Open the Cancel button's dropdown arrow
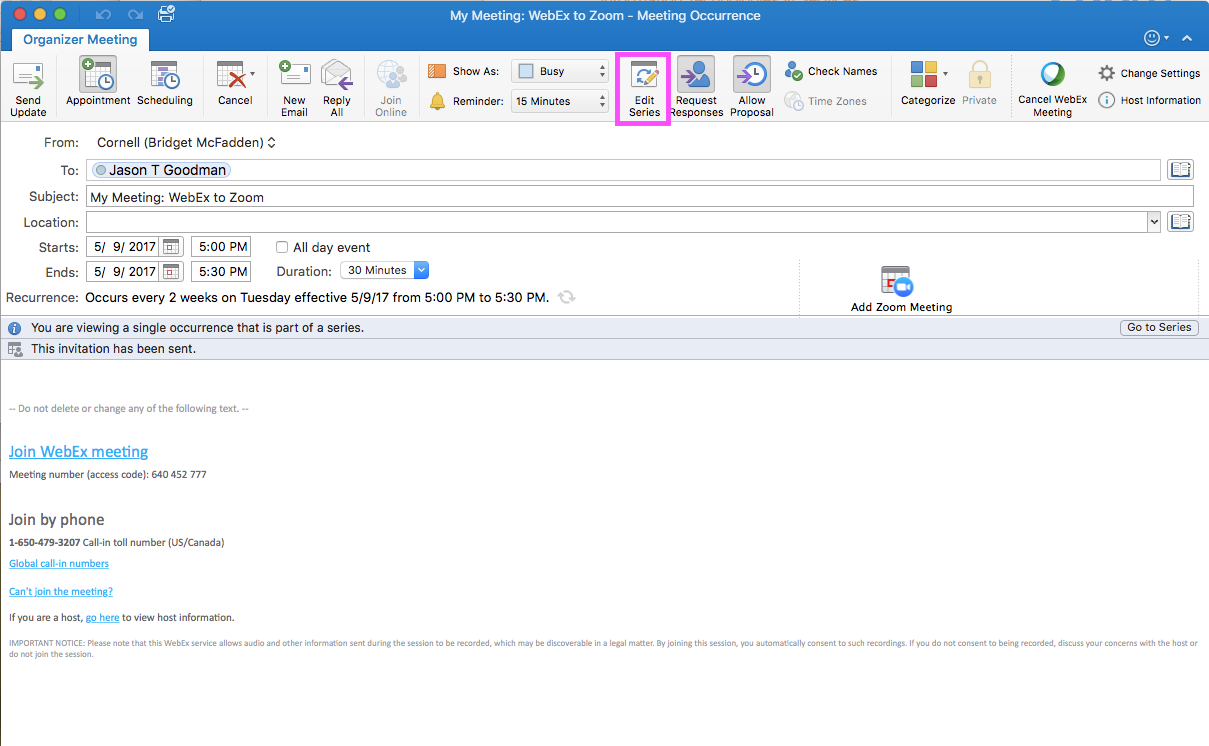 [x=252, y=73]
